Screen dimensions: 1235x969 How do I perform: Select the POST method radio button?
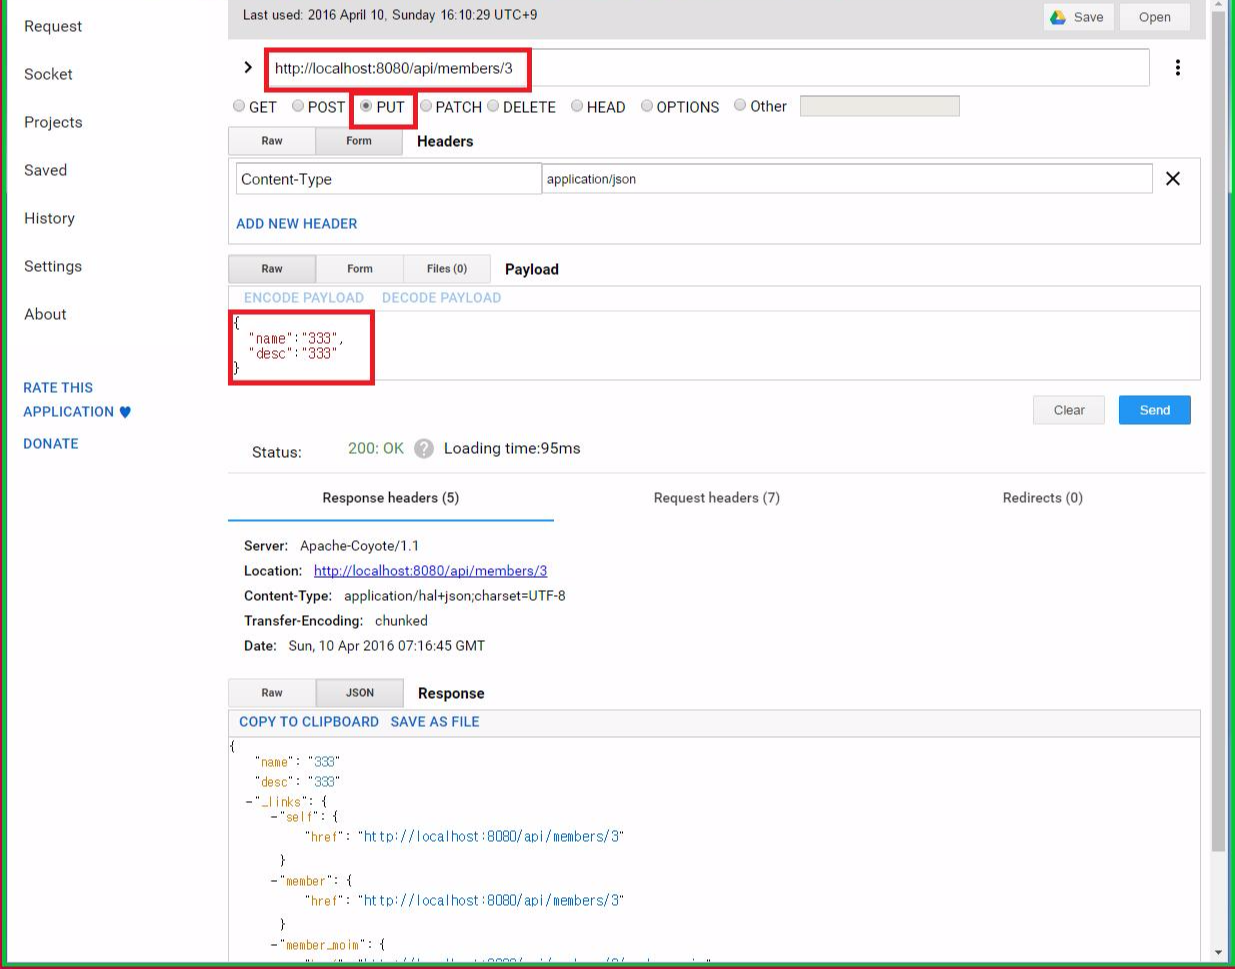(x=298, y=106)
